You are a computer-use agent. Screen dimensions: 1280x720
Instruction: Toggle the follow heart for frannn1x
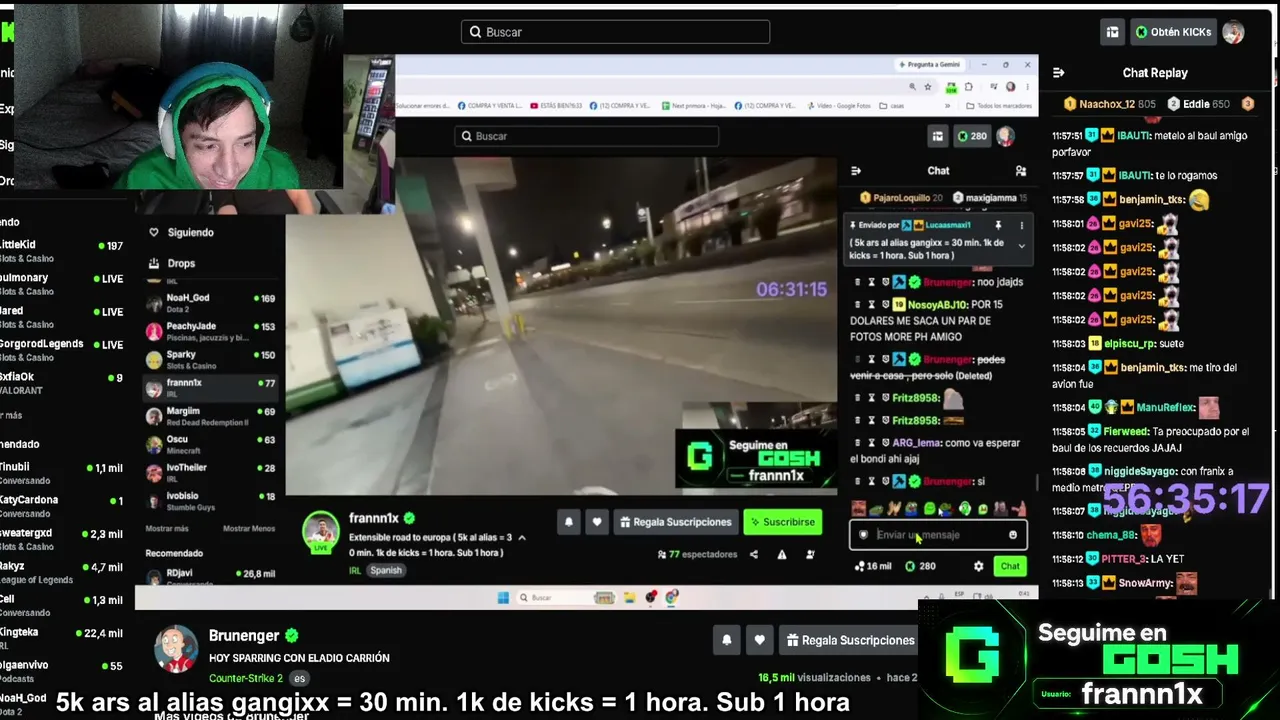point(597,522)
